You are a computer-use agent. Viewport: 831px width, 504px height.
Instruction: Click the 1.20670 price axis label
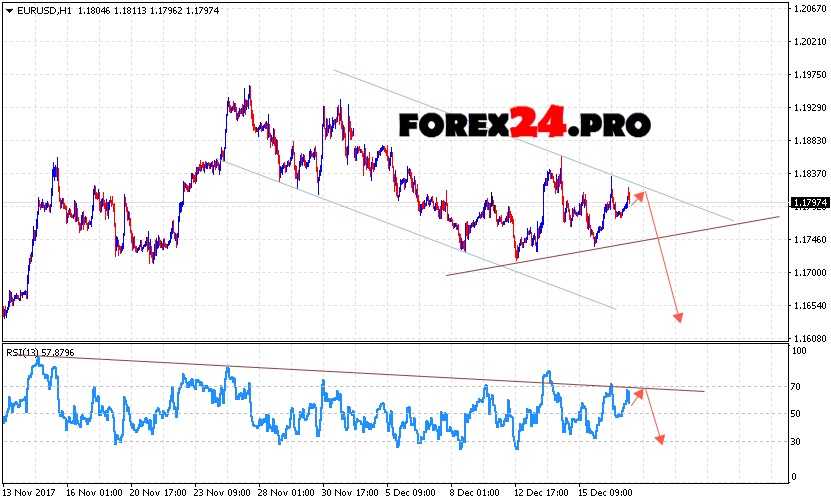(x=808, y=8)
